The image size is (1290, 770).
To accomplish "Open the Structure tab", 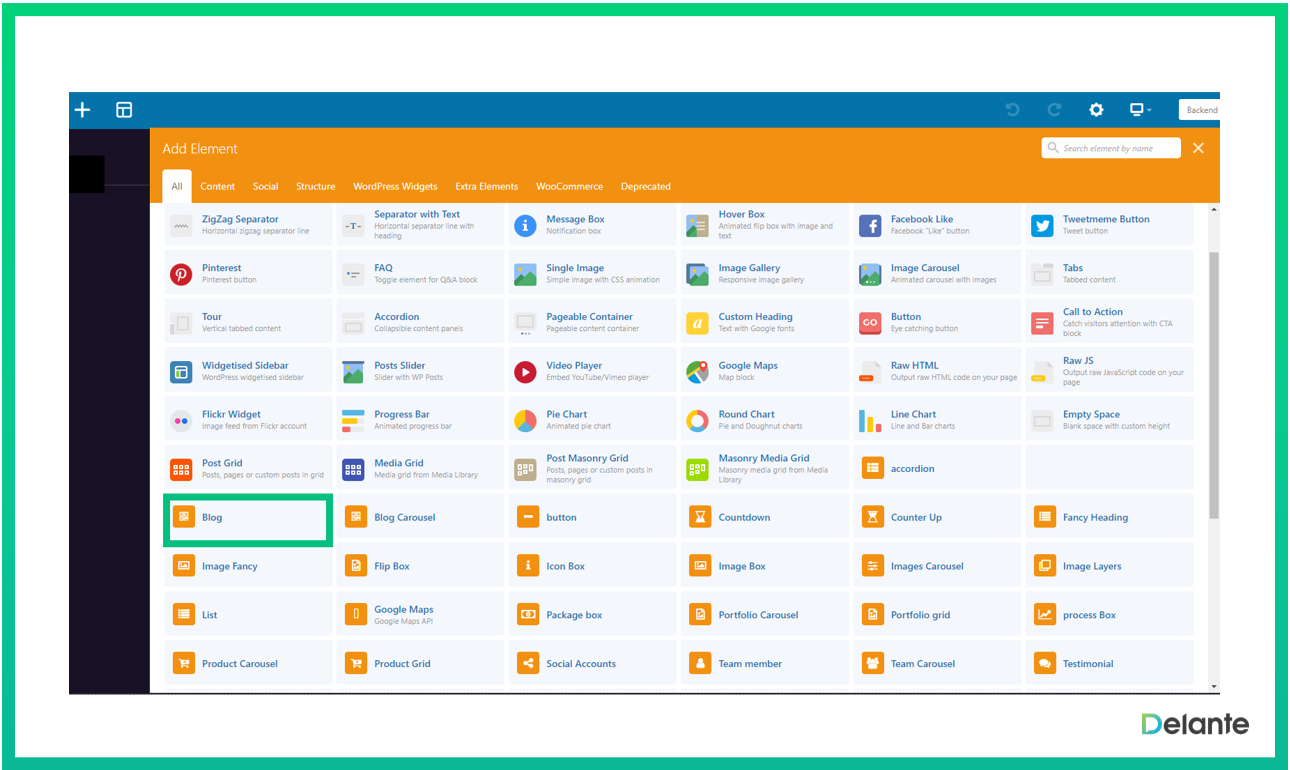I will [315, 186].
